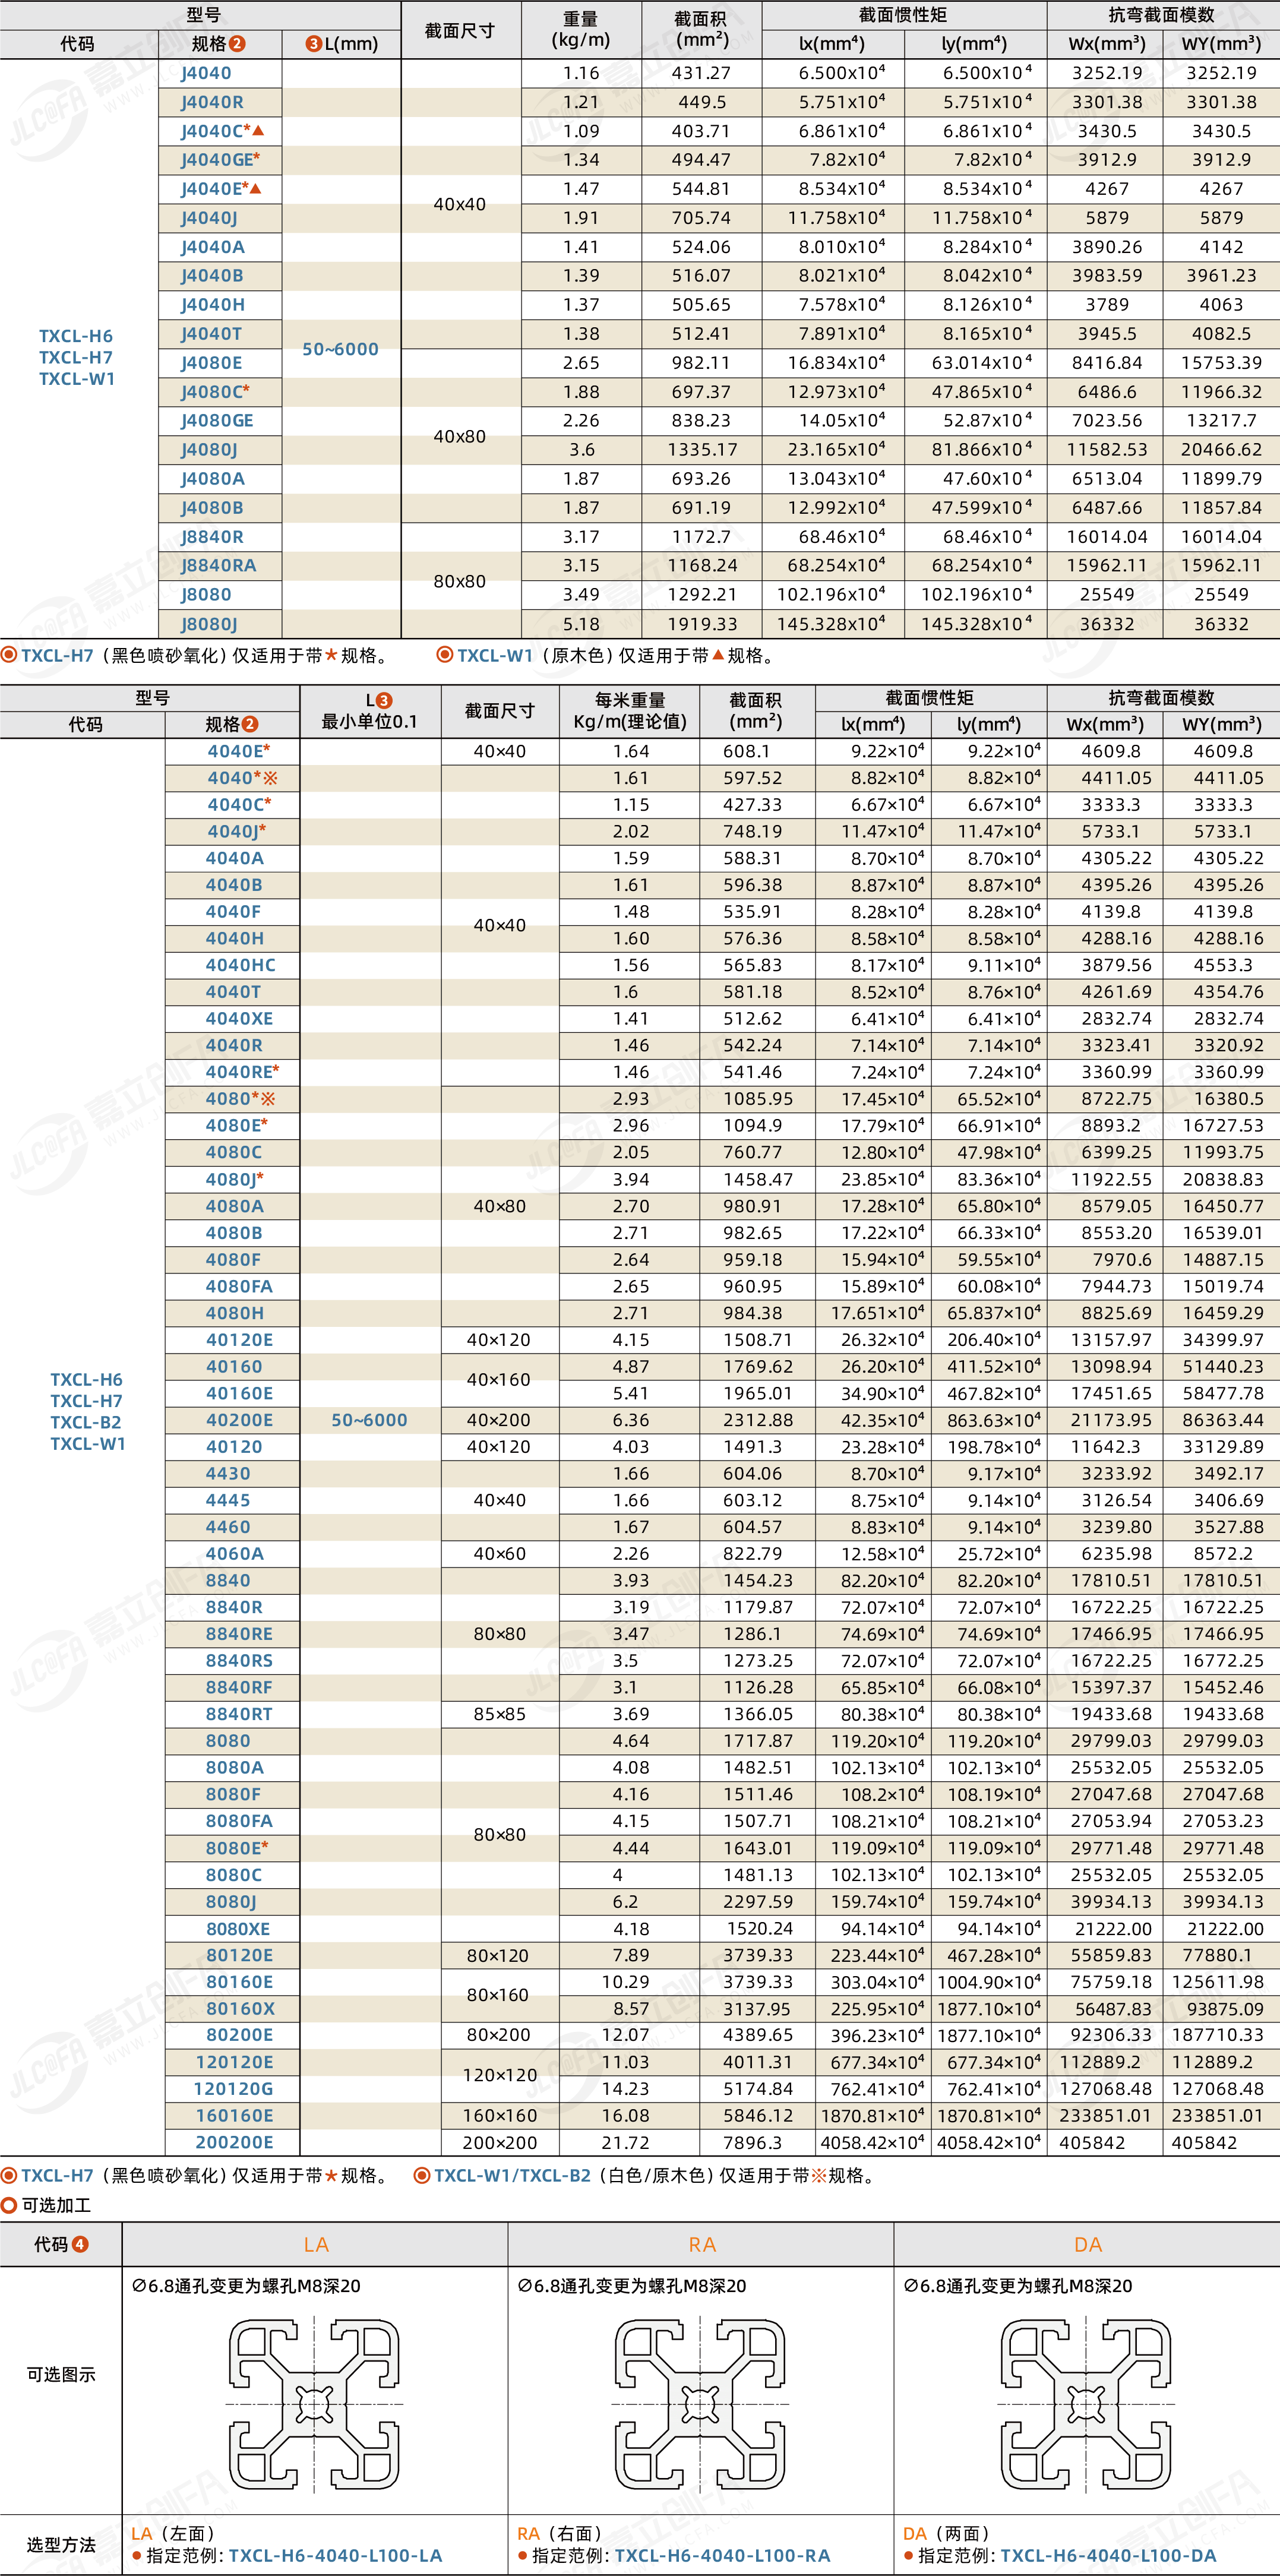Select the J8080J spec cell

[220, 624]
